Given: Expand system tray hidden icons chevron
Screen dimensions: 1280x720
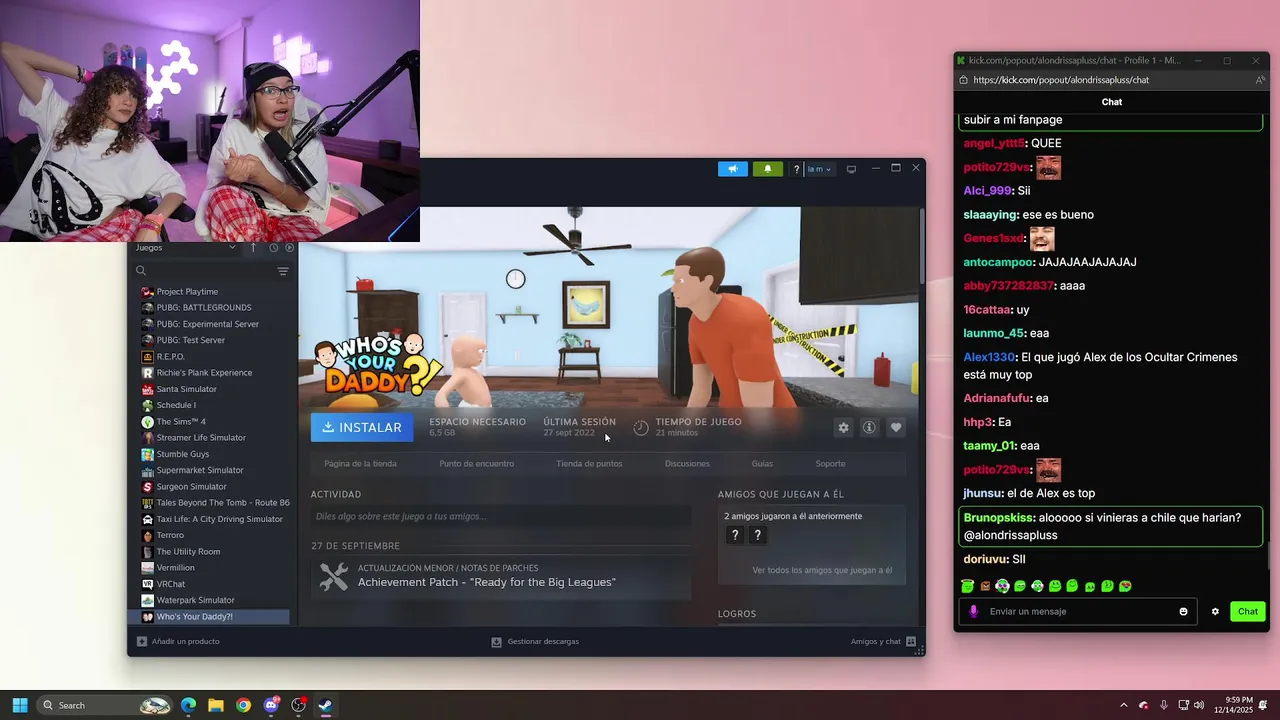Looking at the screenshot, I should pyautogui.click(x=1123, y=705).
